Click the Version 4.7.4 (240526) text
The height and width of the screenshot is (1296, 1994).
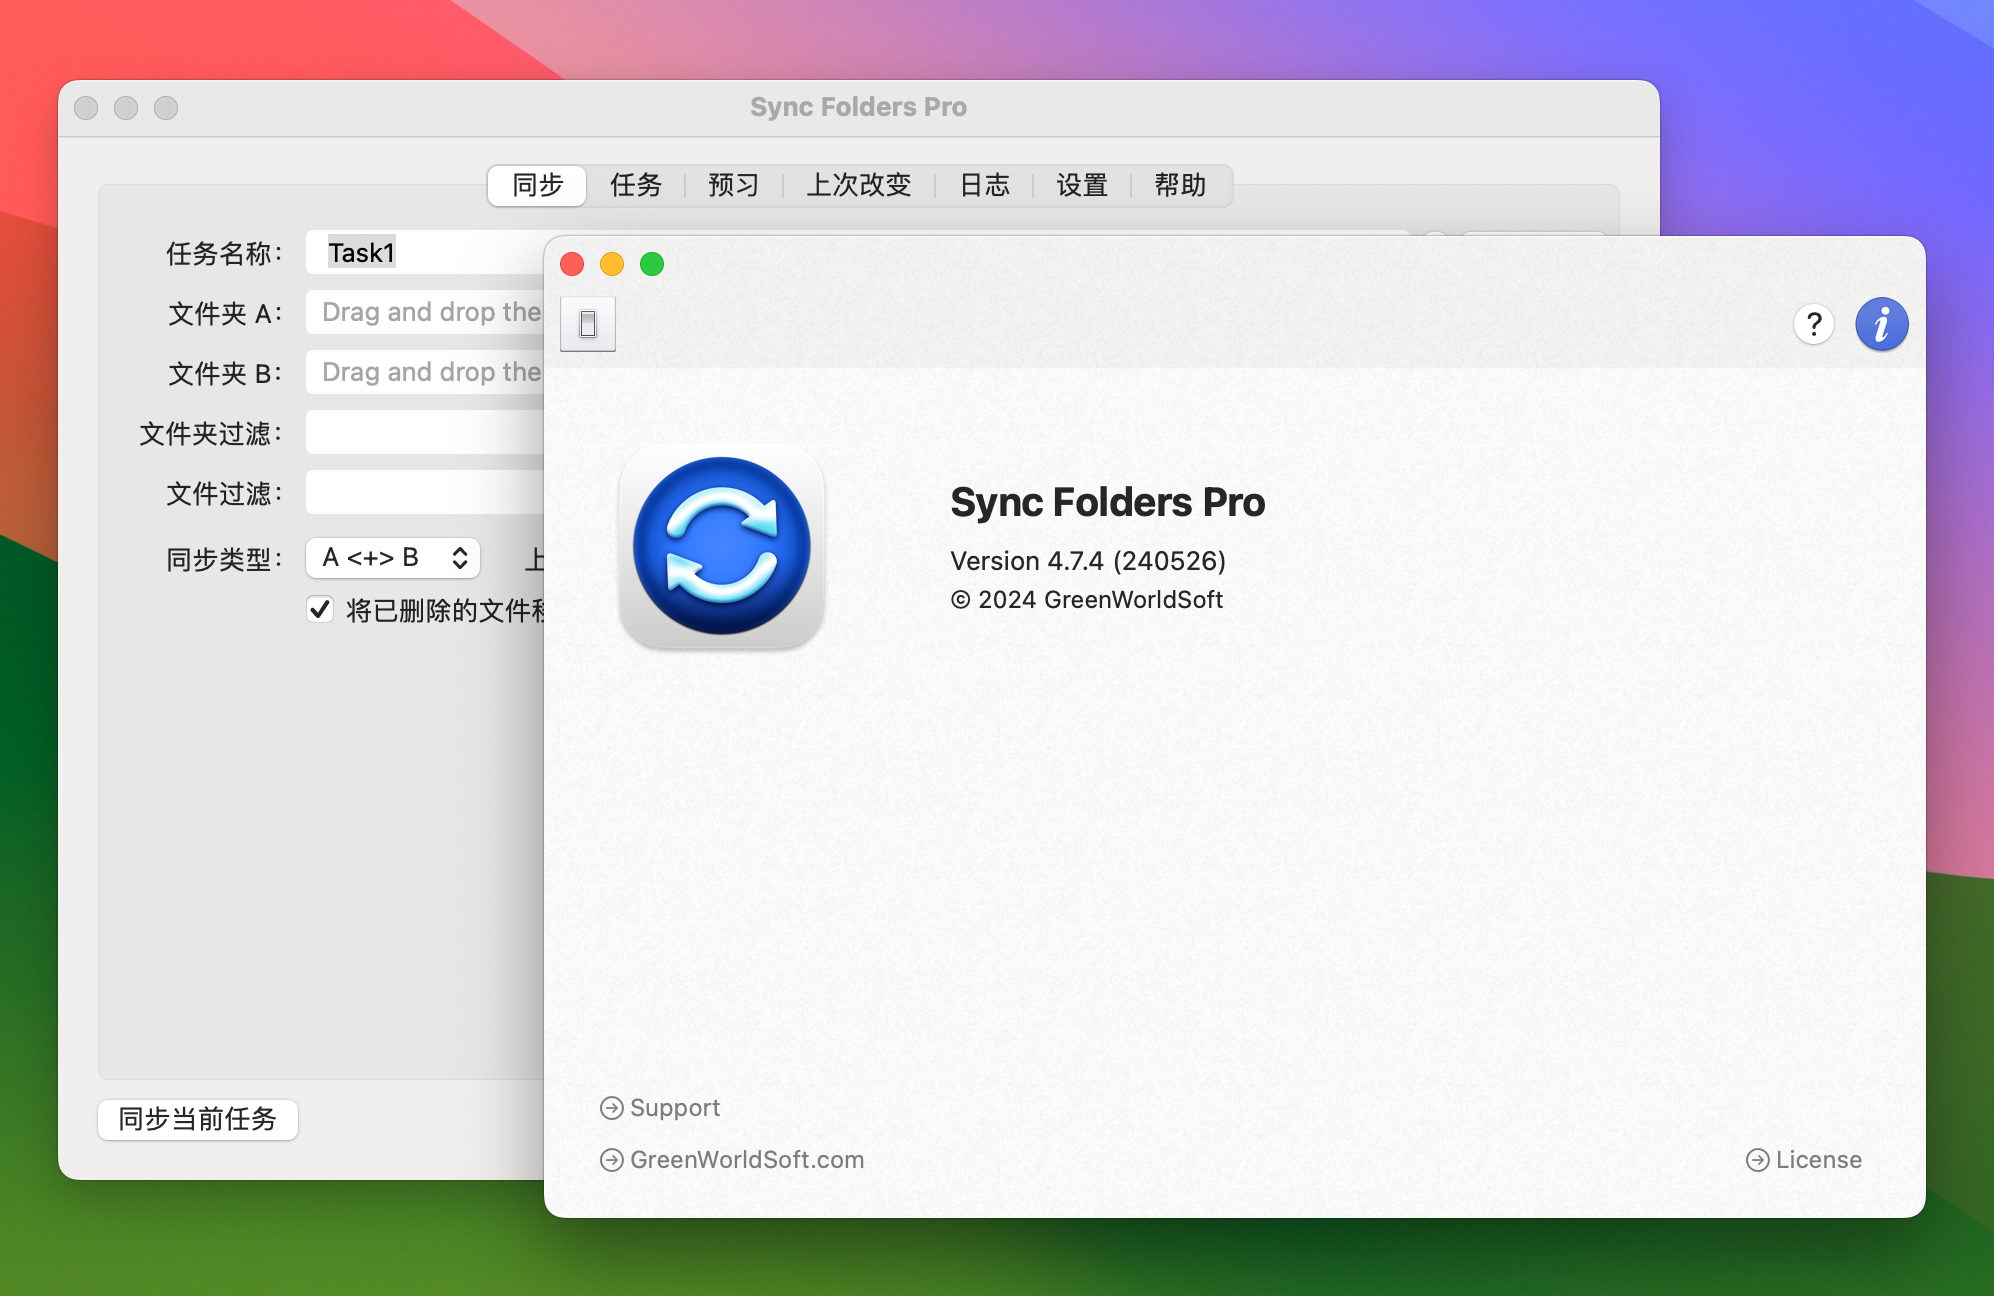(x=1088, y=561)
